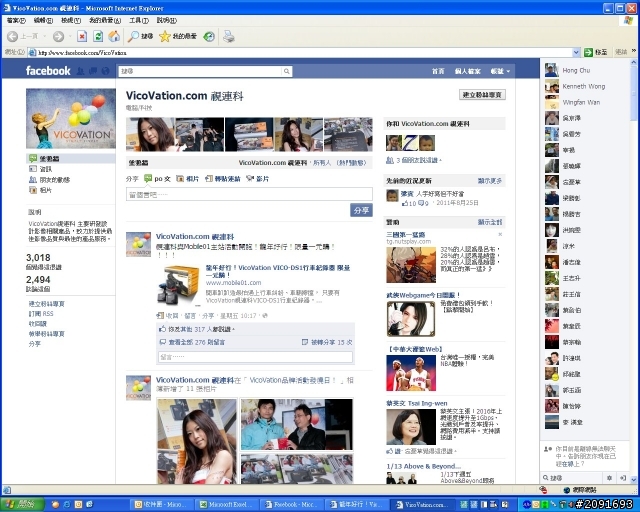Expand the IE toolbar overflow chevron
640x512 pixels.
[x=634, y=51]
